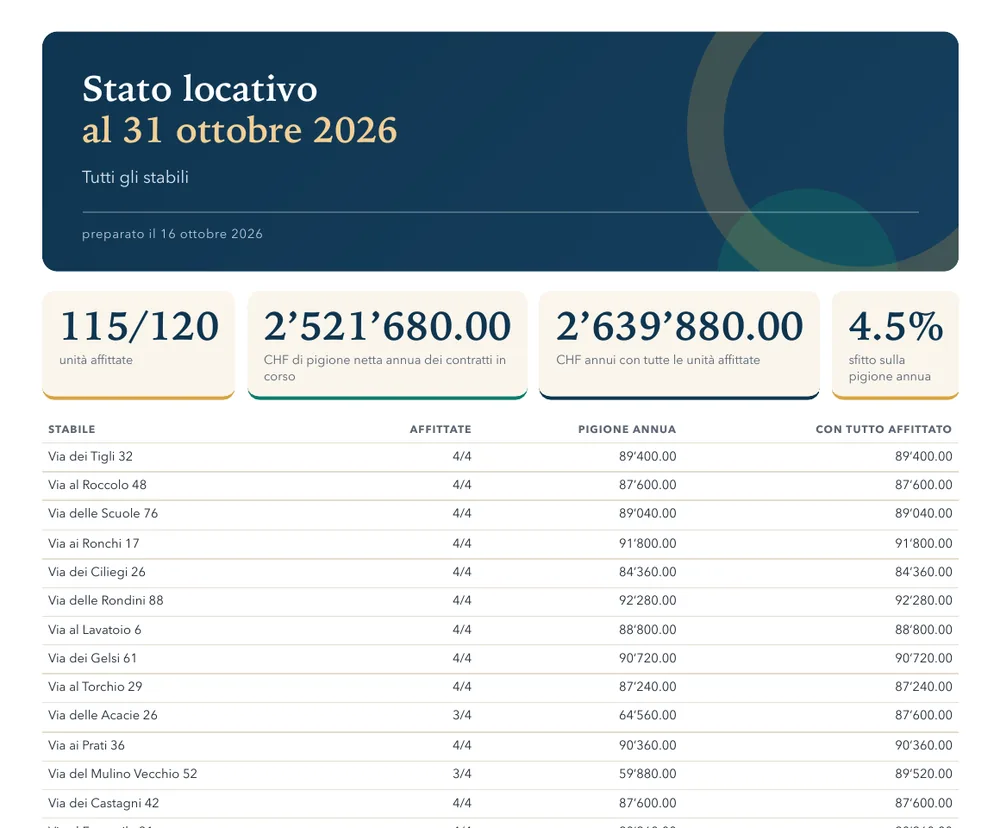Select the 'Via ai Prati 36' row name
The width and height of the screenshot is (1000, 828).
pos(86,745)
